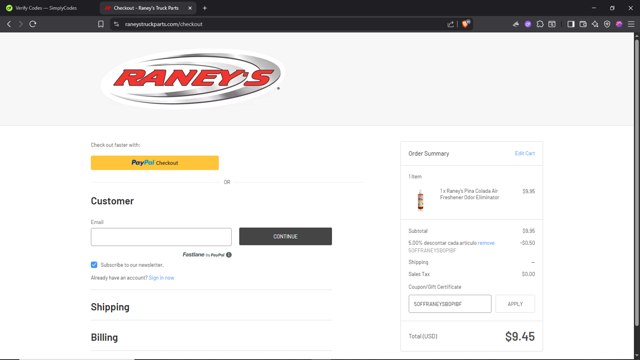Open the Brave Shields lion icon
640x360 pixels.
pyautogui.click(x=466, y=24)
